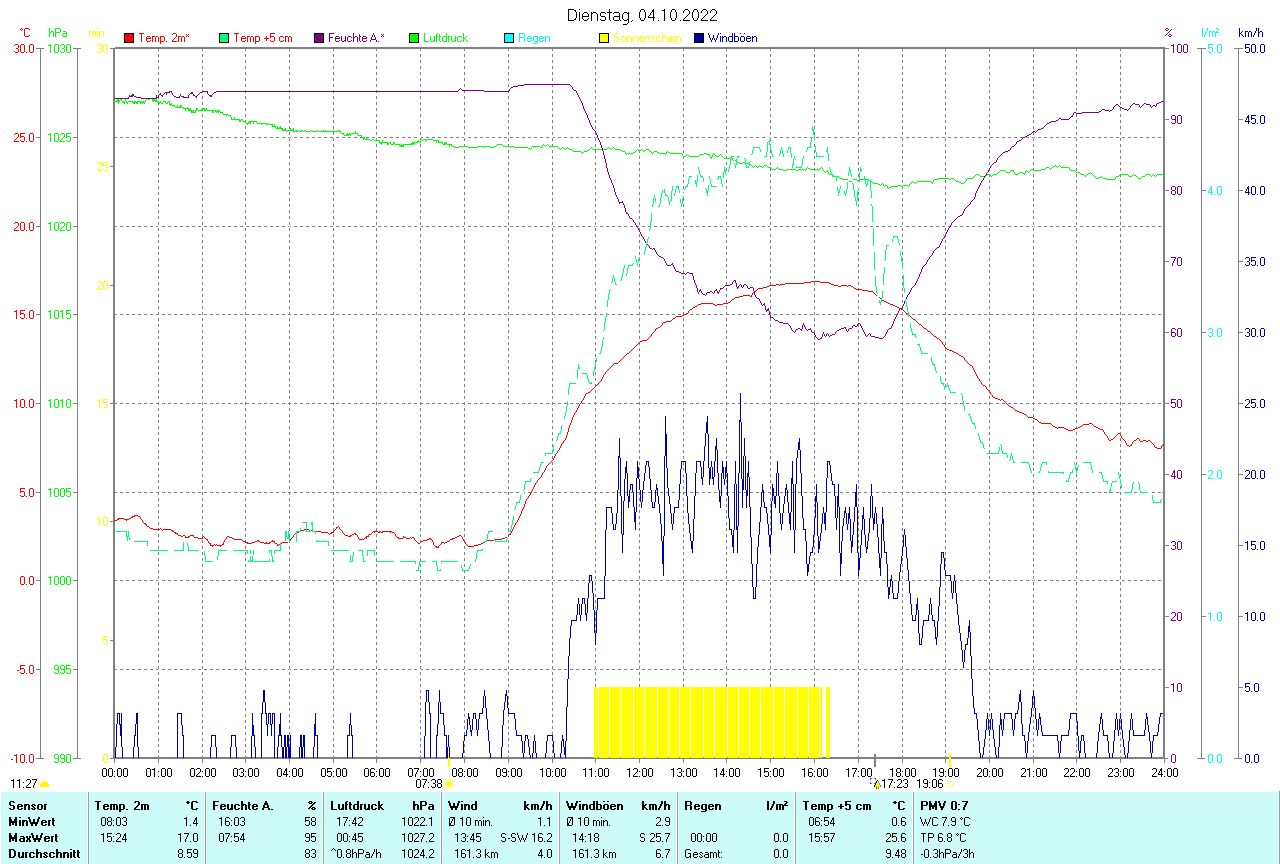Click the '11:27' sunshine duration label
Image resolution: width=1280 pixels, height=864 pixels.
(24, 785)
